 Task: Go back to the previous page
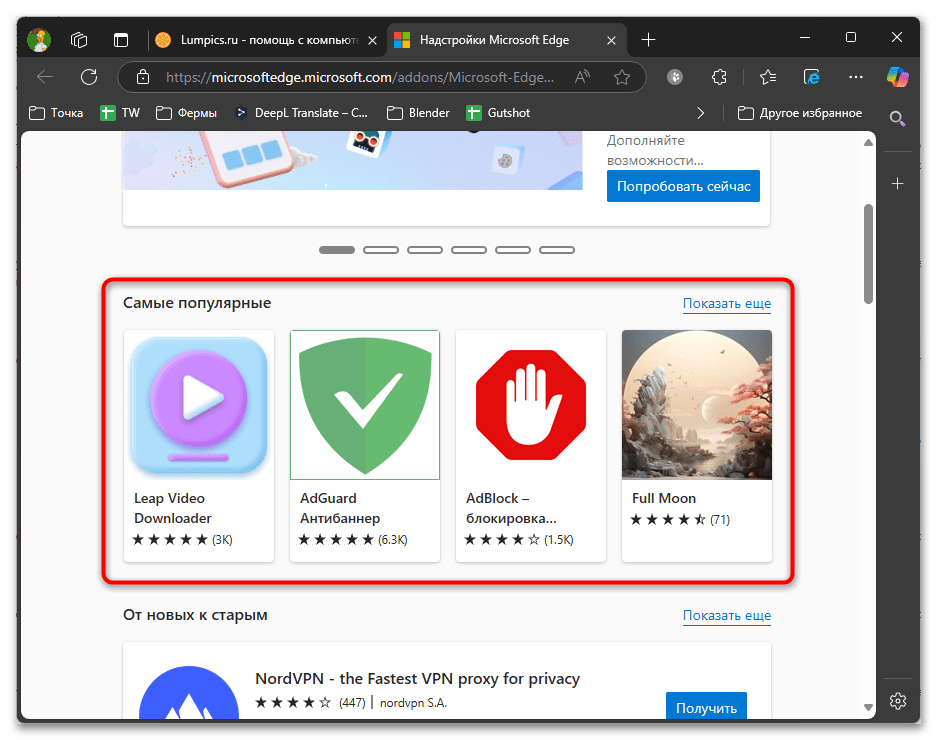(45, 77)
